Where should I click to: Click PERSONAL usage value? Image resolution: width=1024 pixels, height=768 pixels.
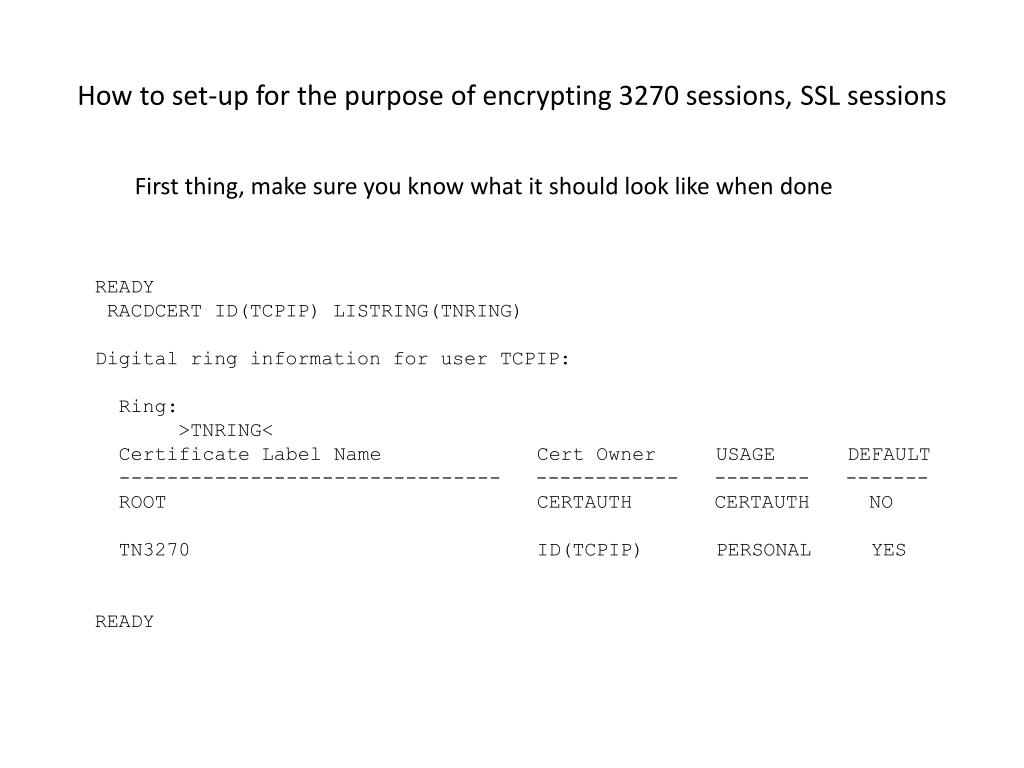click(x=763, y=550)
